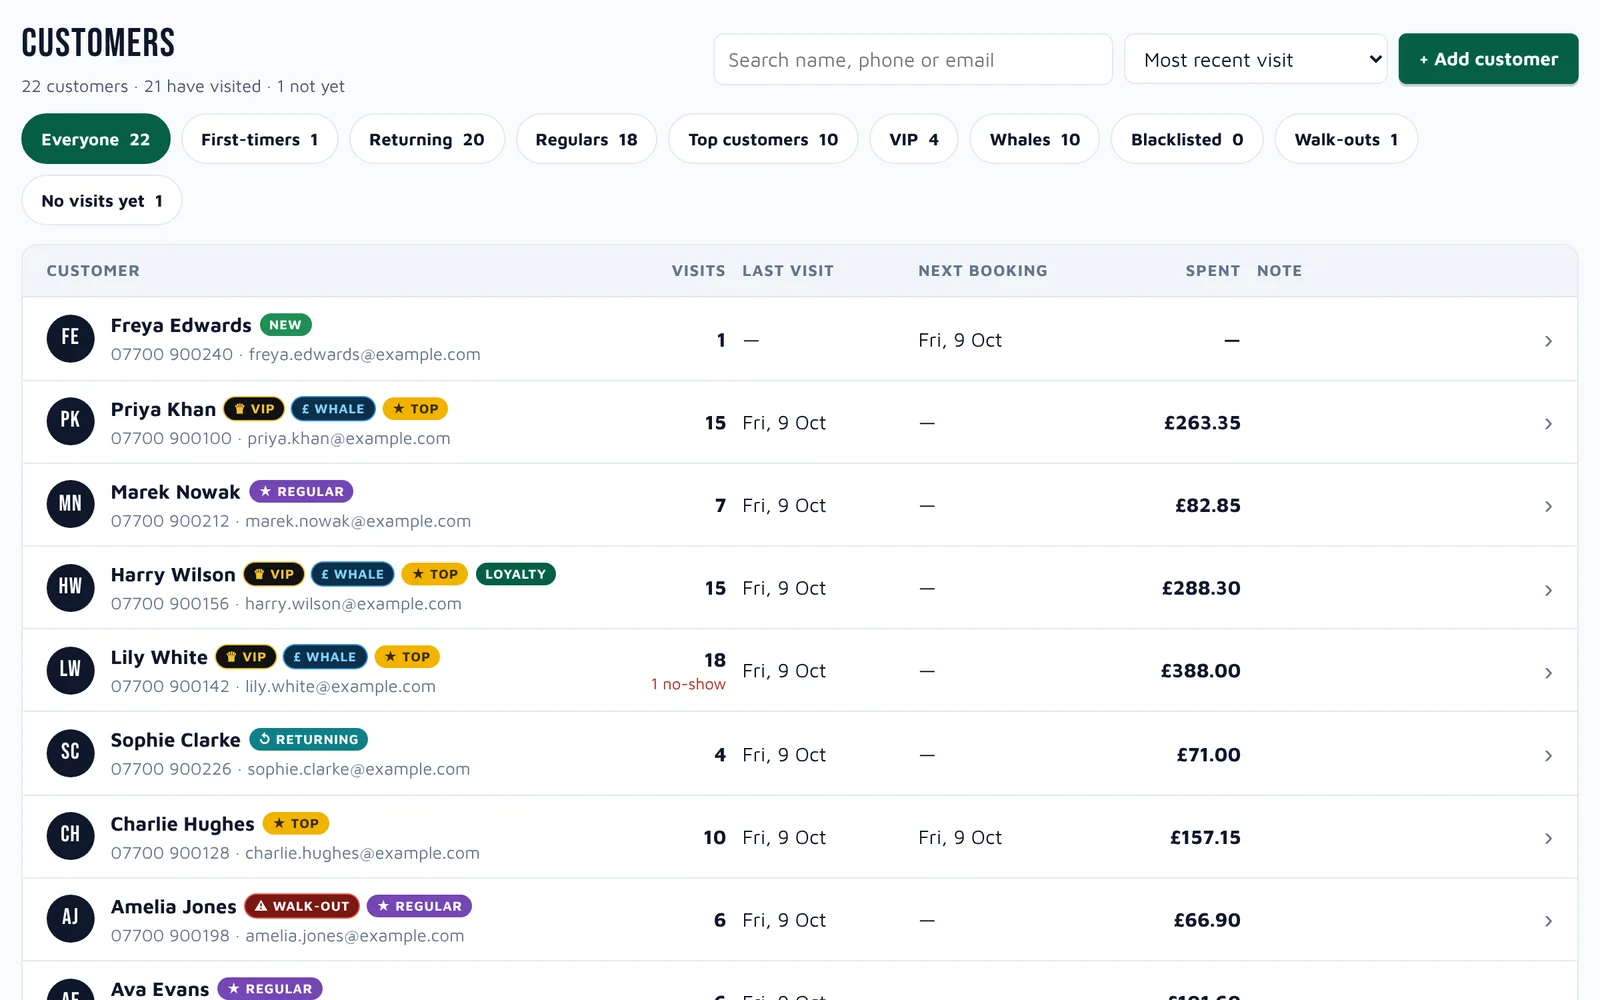Click Lily White's 1 no-show note
Image resolution: width=1600 pixels, height=1000 pixels.
pyautogui.click(x=688, y=684)
